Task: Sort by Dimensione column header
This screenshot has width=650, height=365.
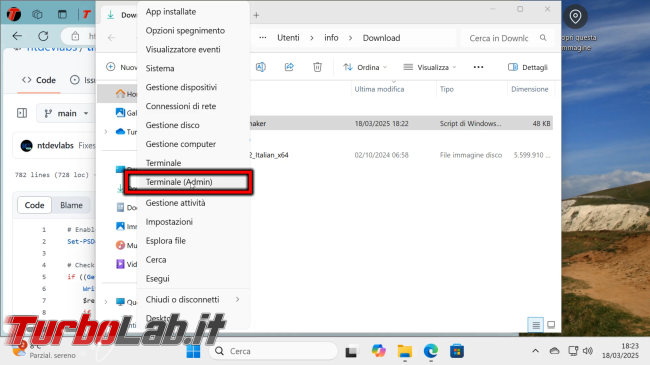Action: 530,89
